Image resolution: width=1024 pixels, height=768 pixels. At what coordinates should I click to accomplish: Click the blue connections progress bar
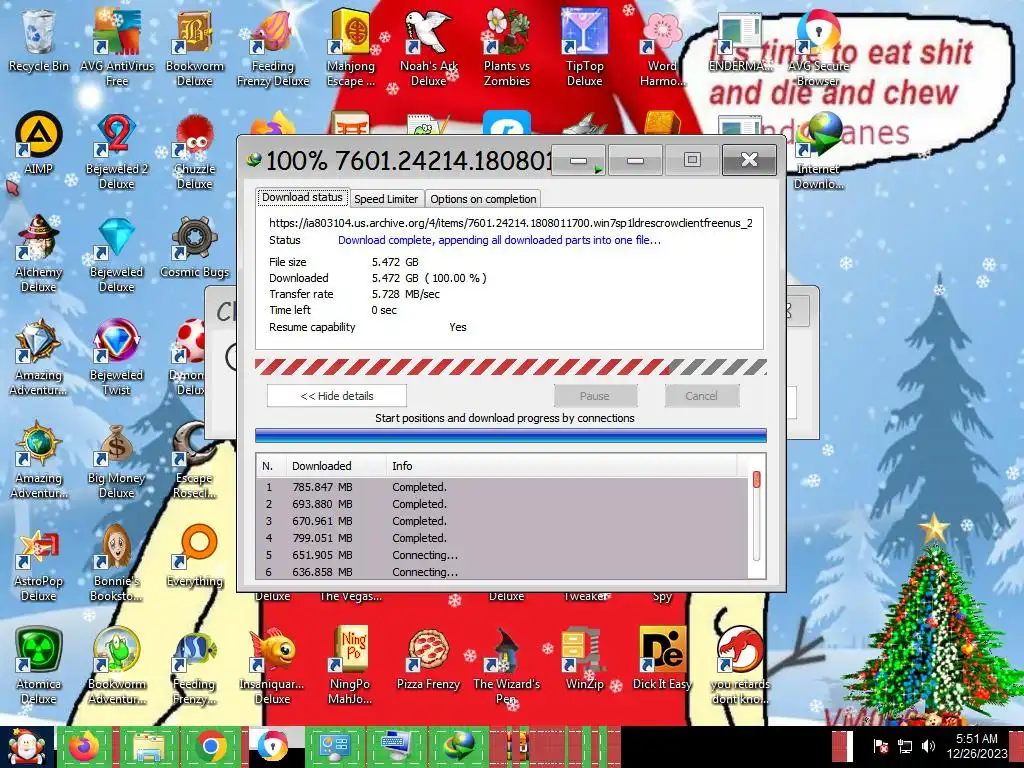tap(511, 436)
